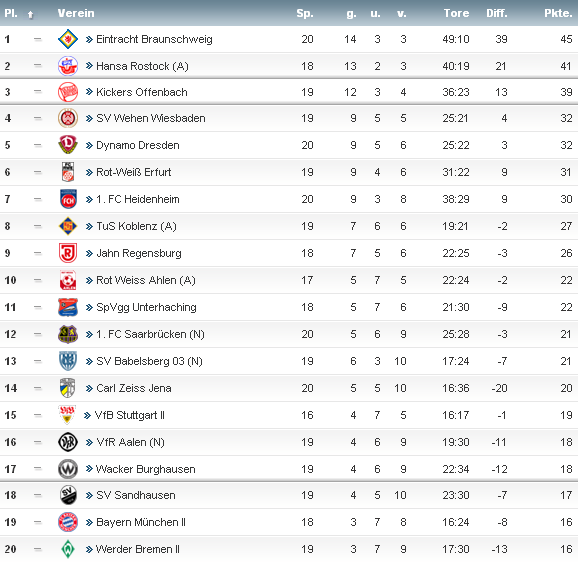The height and width of the screenshot is (562, 578).
Task: Sort by the Tore column header
Action: (456, 13)
